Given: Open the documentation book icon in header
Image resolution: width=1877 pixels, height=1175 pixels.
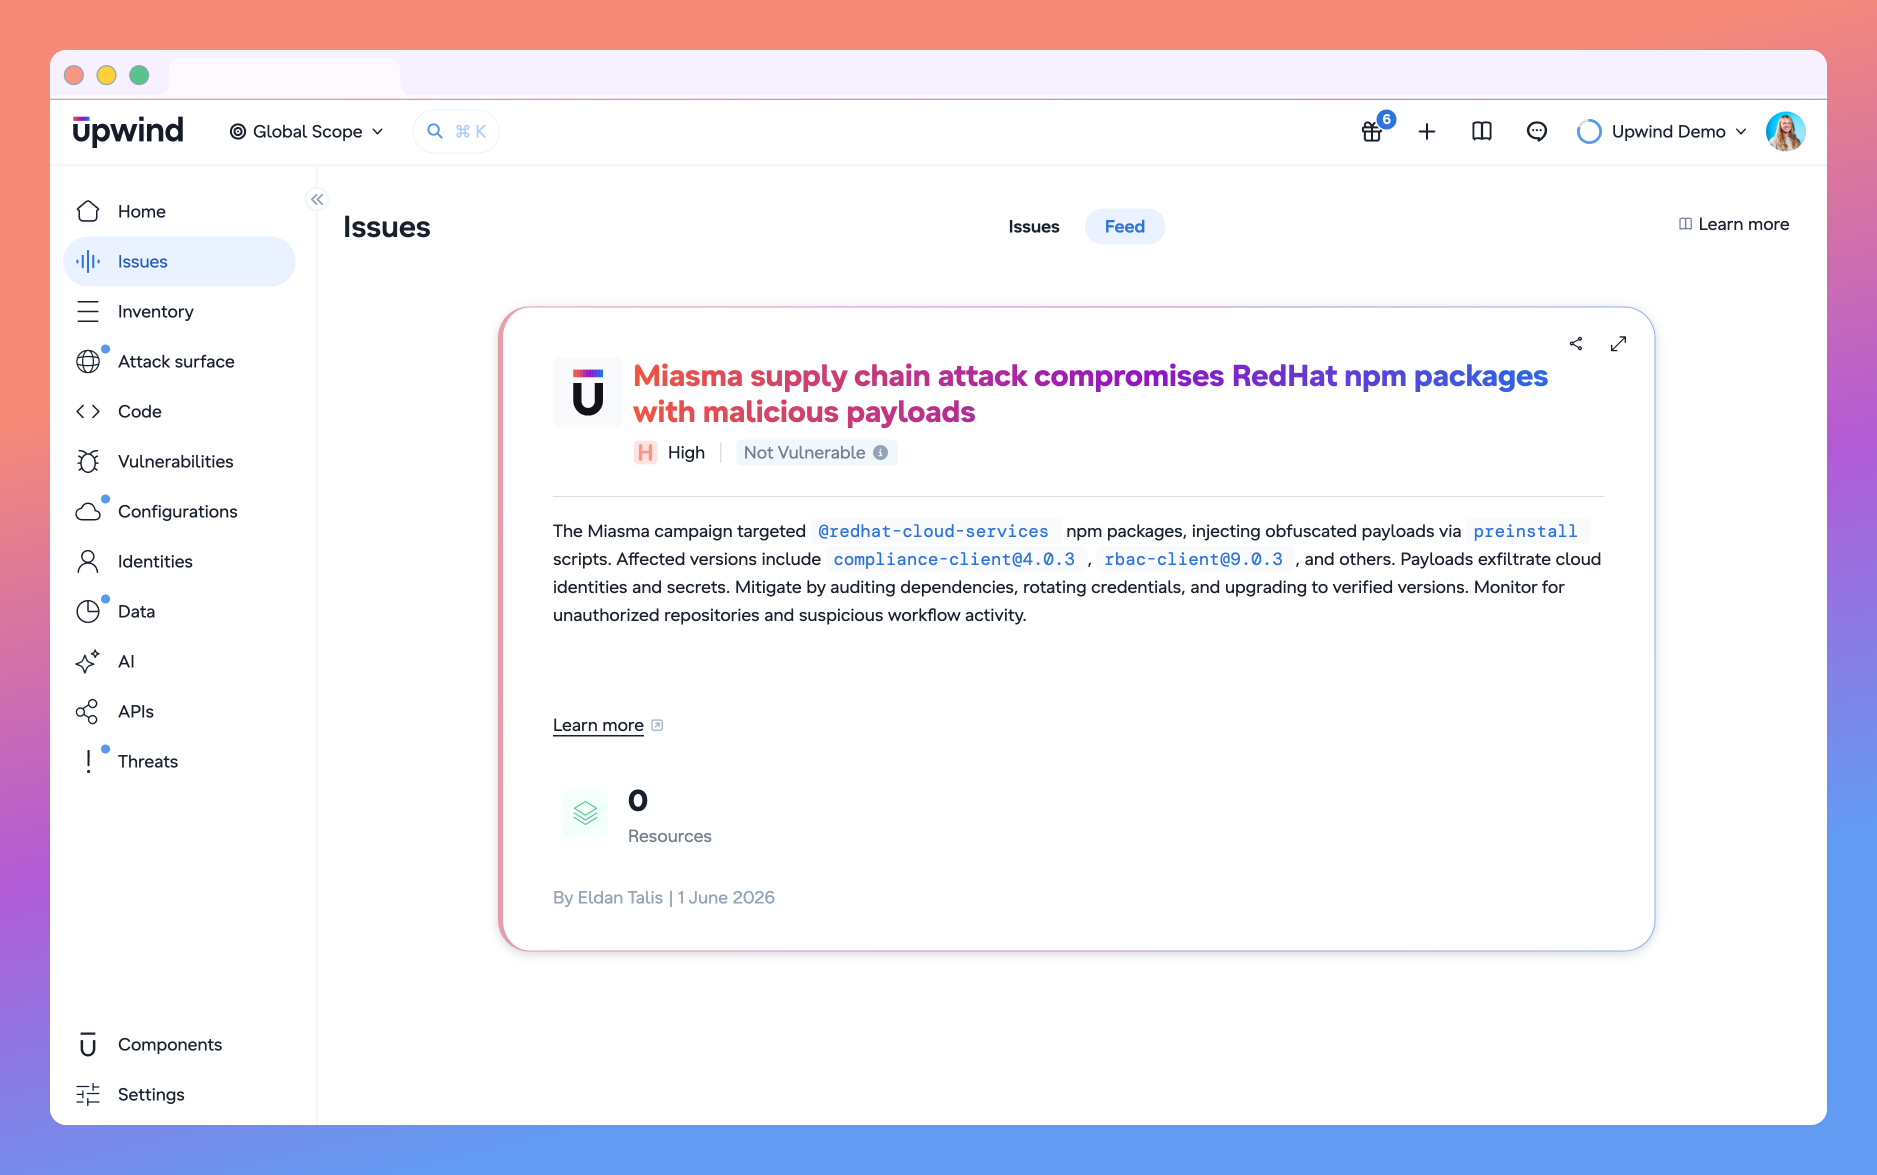Looking at the screenshot, I should [1482, 131].
